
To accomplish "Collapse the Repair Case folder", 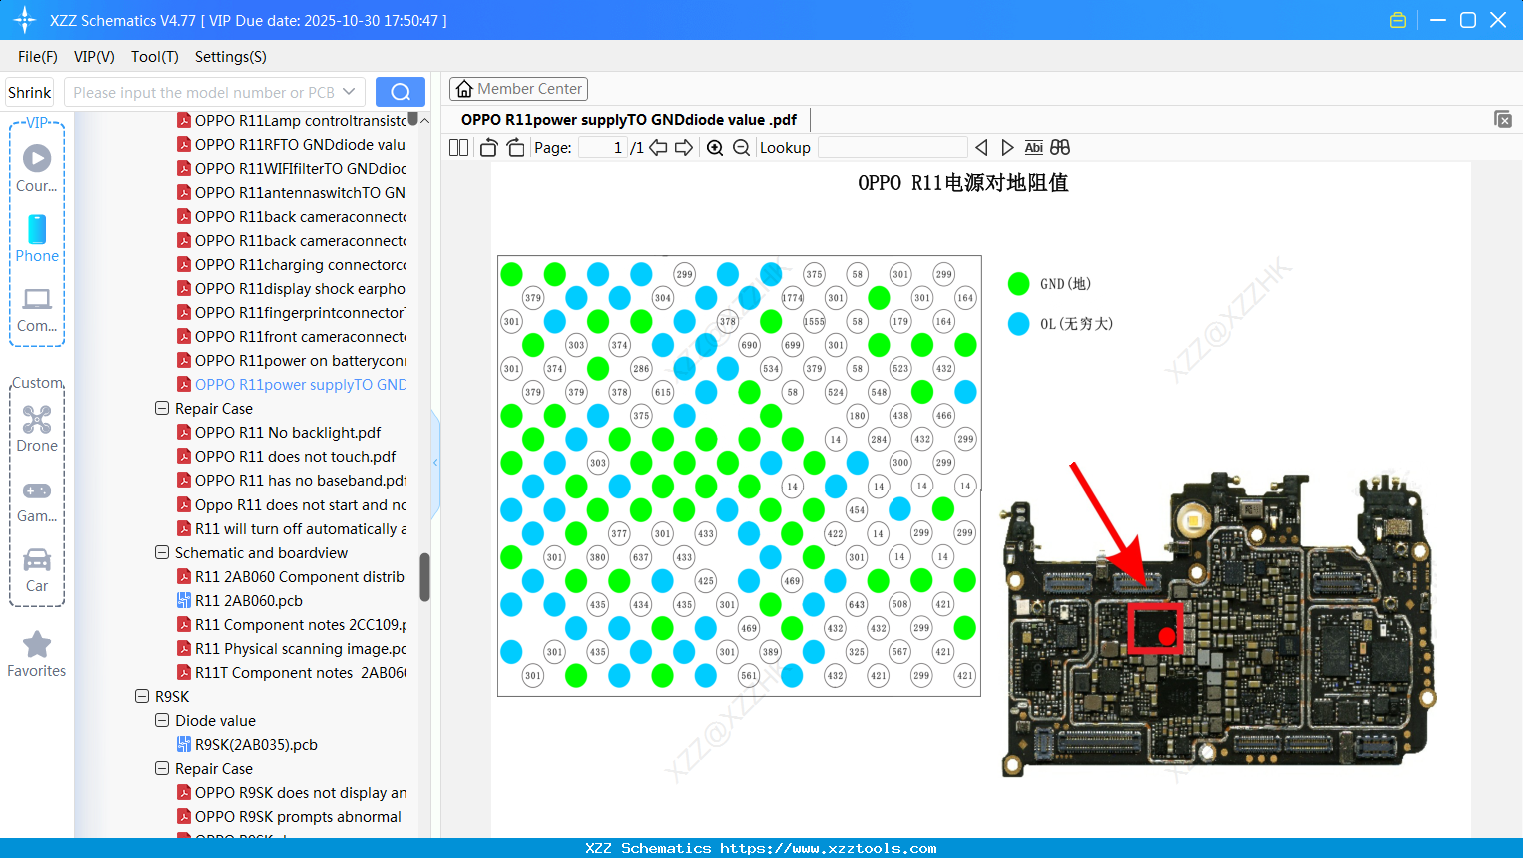I will click(x=161, y=408).
